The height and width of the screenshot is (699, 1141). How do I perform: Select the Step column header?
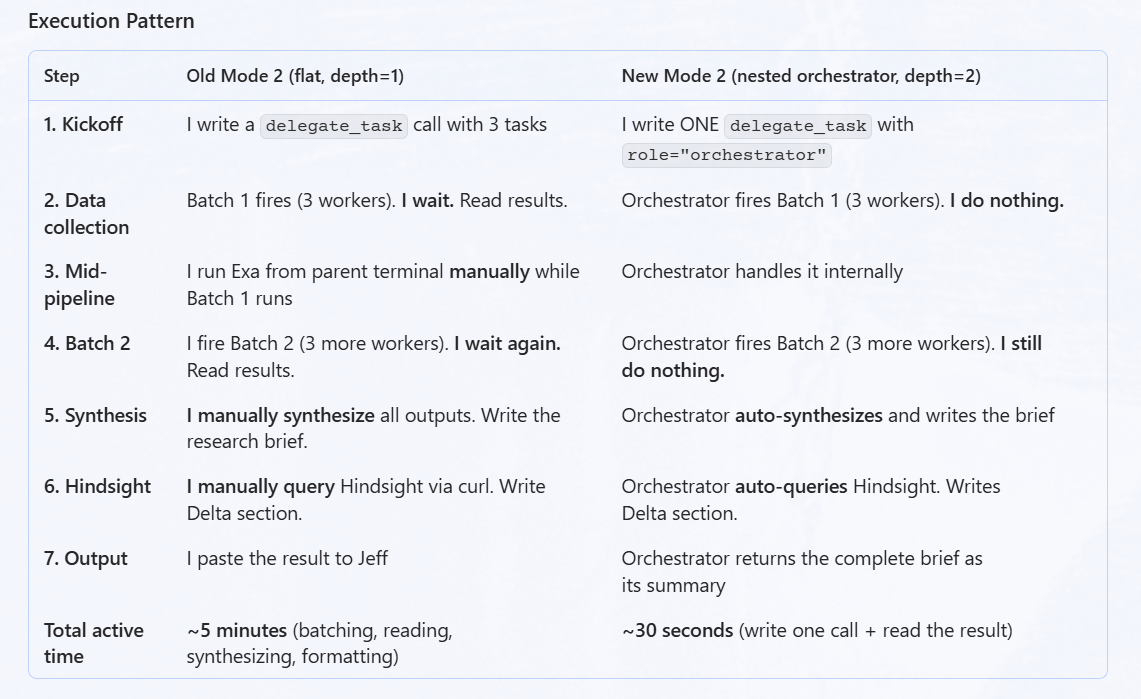62,76
